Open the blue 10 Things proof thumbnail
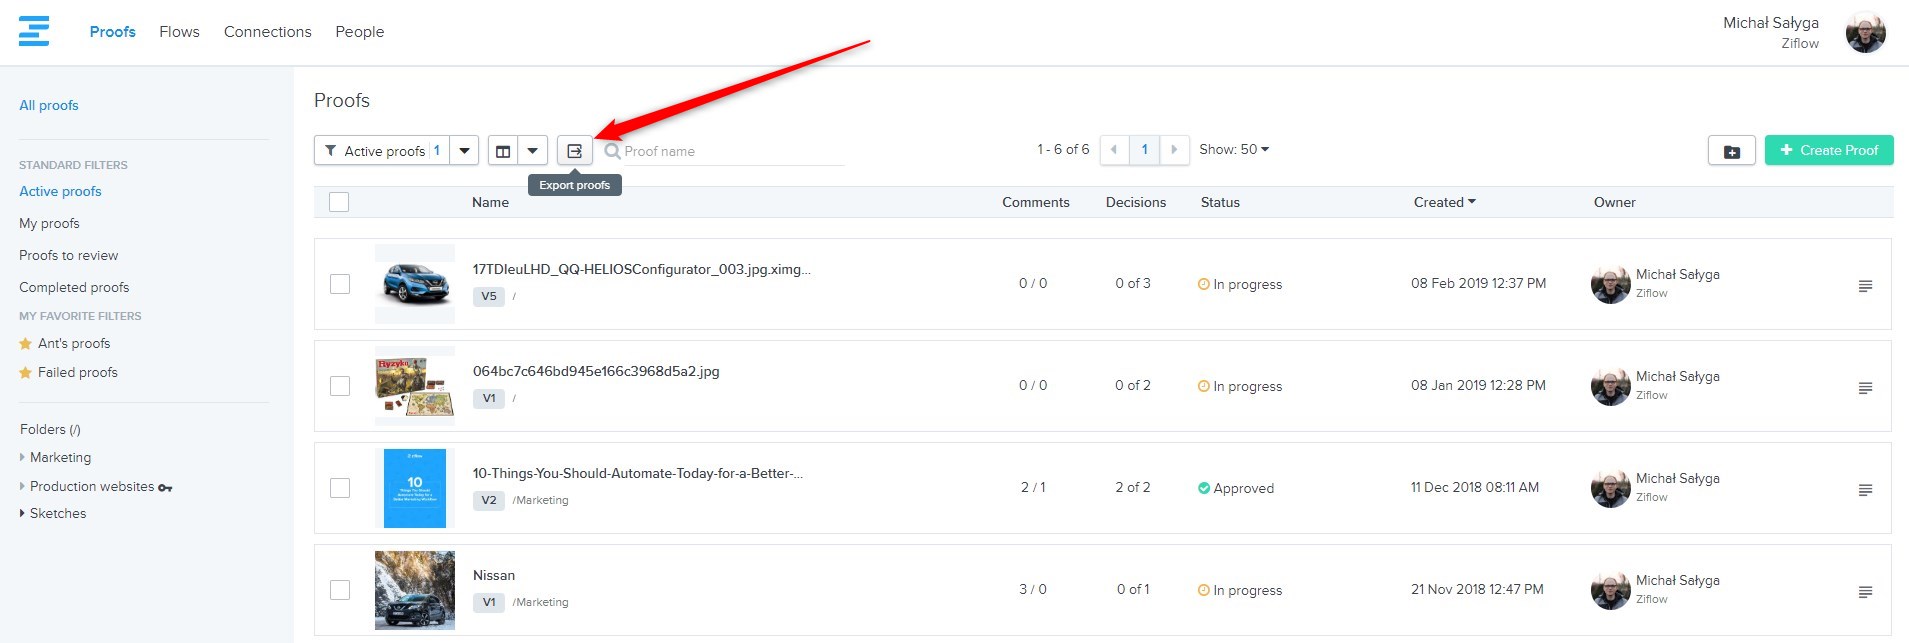Viewport: 1909px width, 643px height. pos(415,488)
